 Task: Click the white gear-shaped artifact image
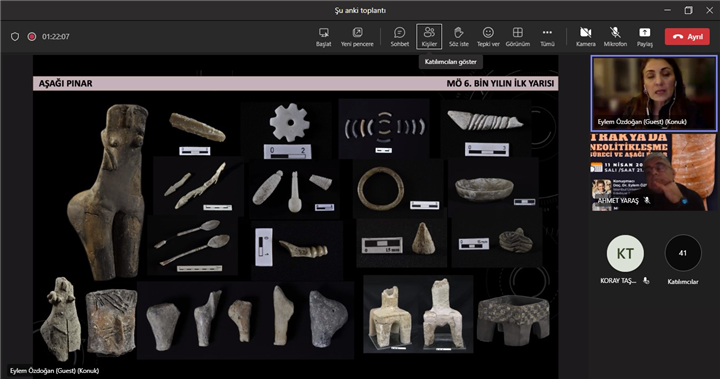click(290, 122)
